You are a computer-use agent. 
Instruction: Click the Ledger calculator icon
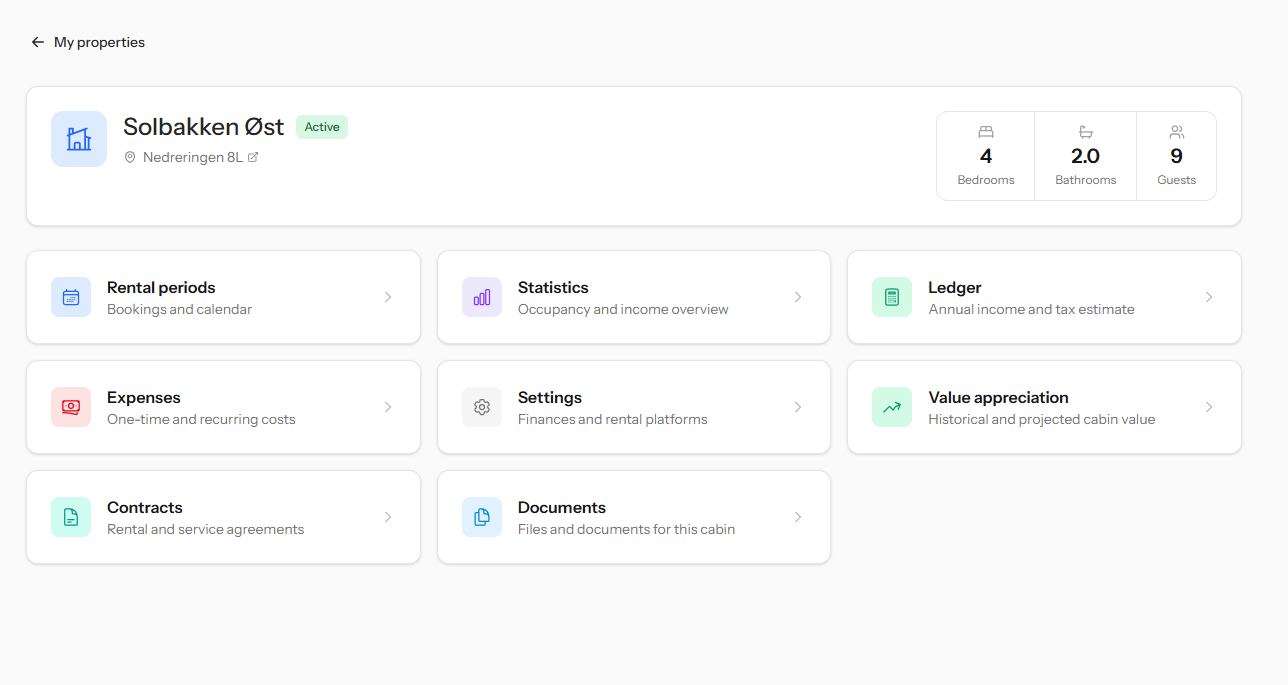click(892, 297)
